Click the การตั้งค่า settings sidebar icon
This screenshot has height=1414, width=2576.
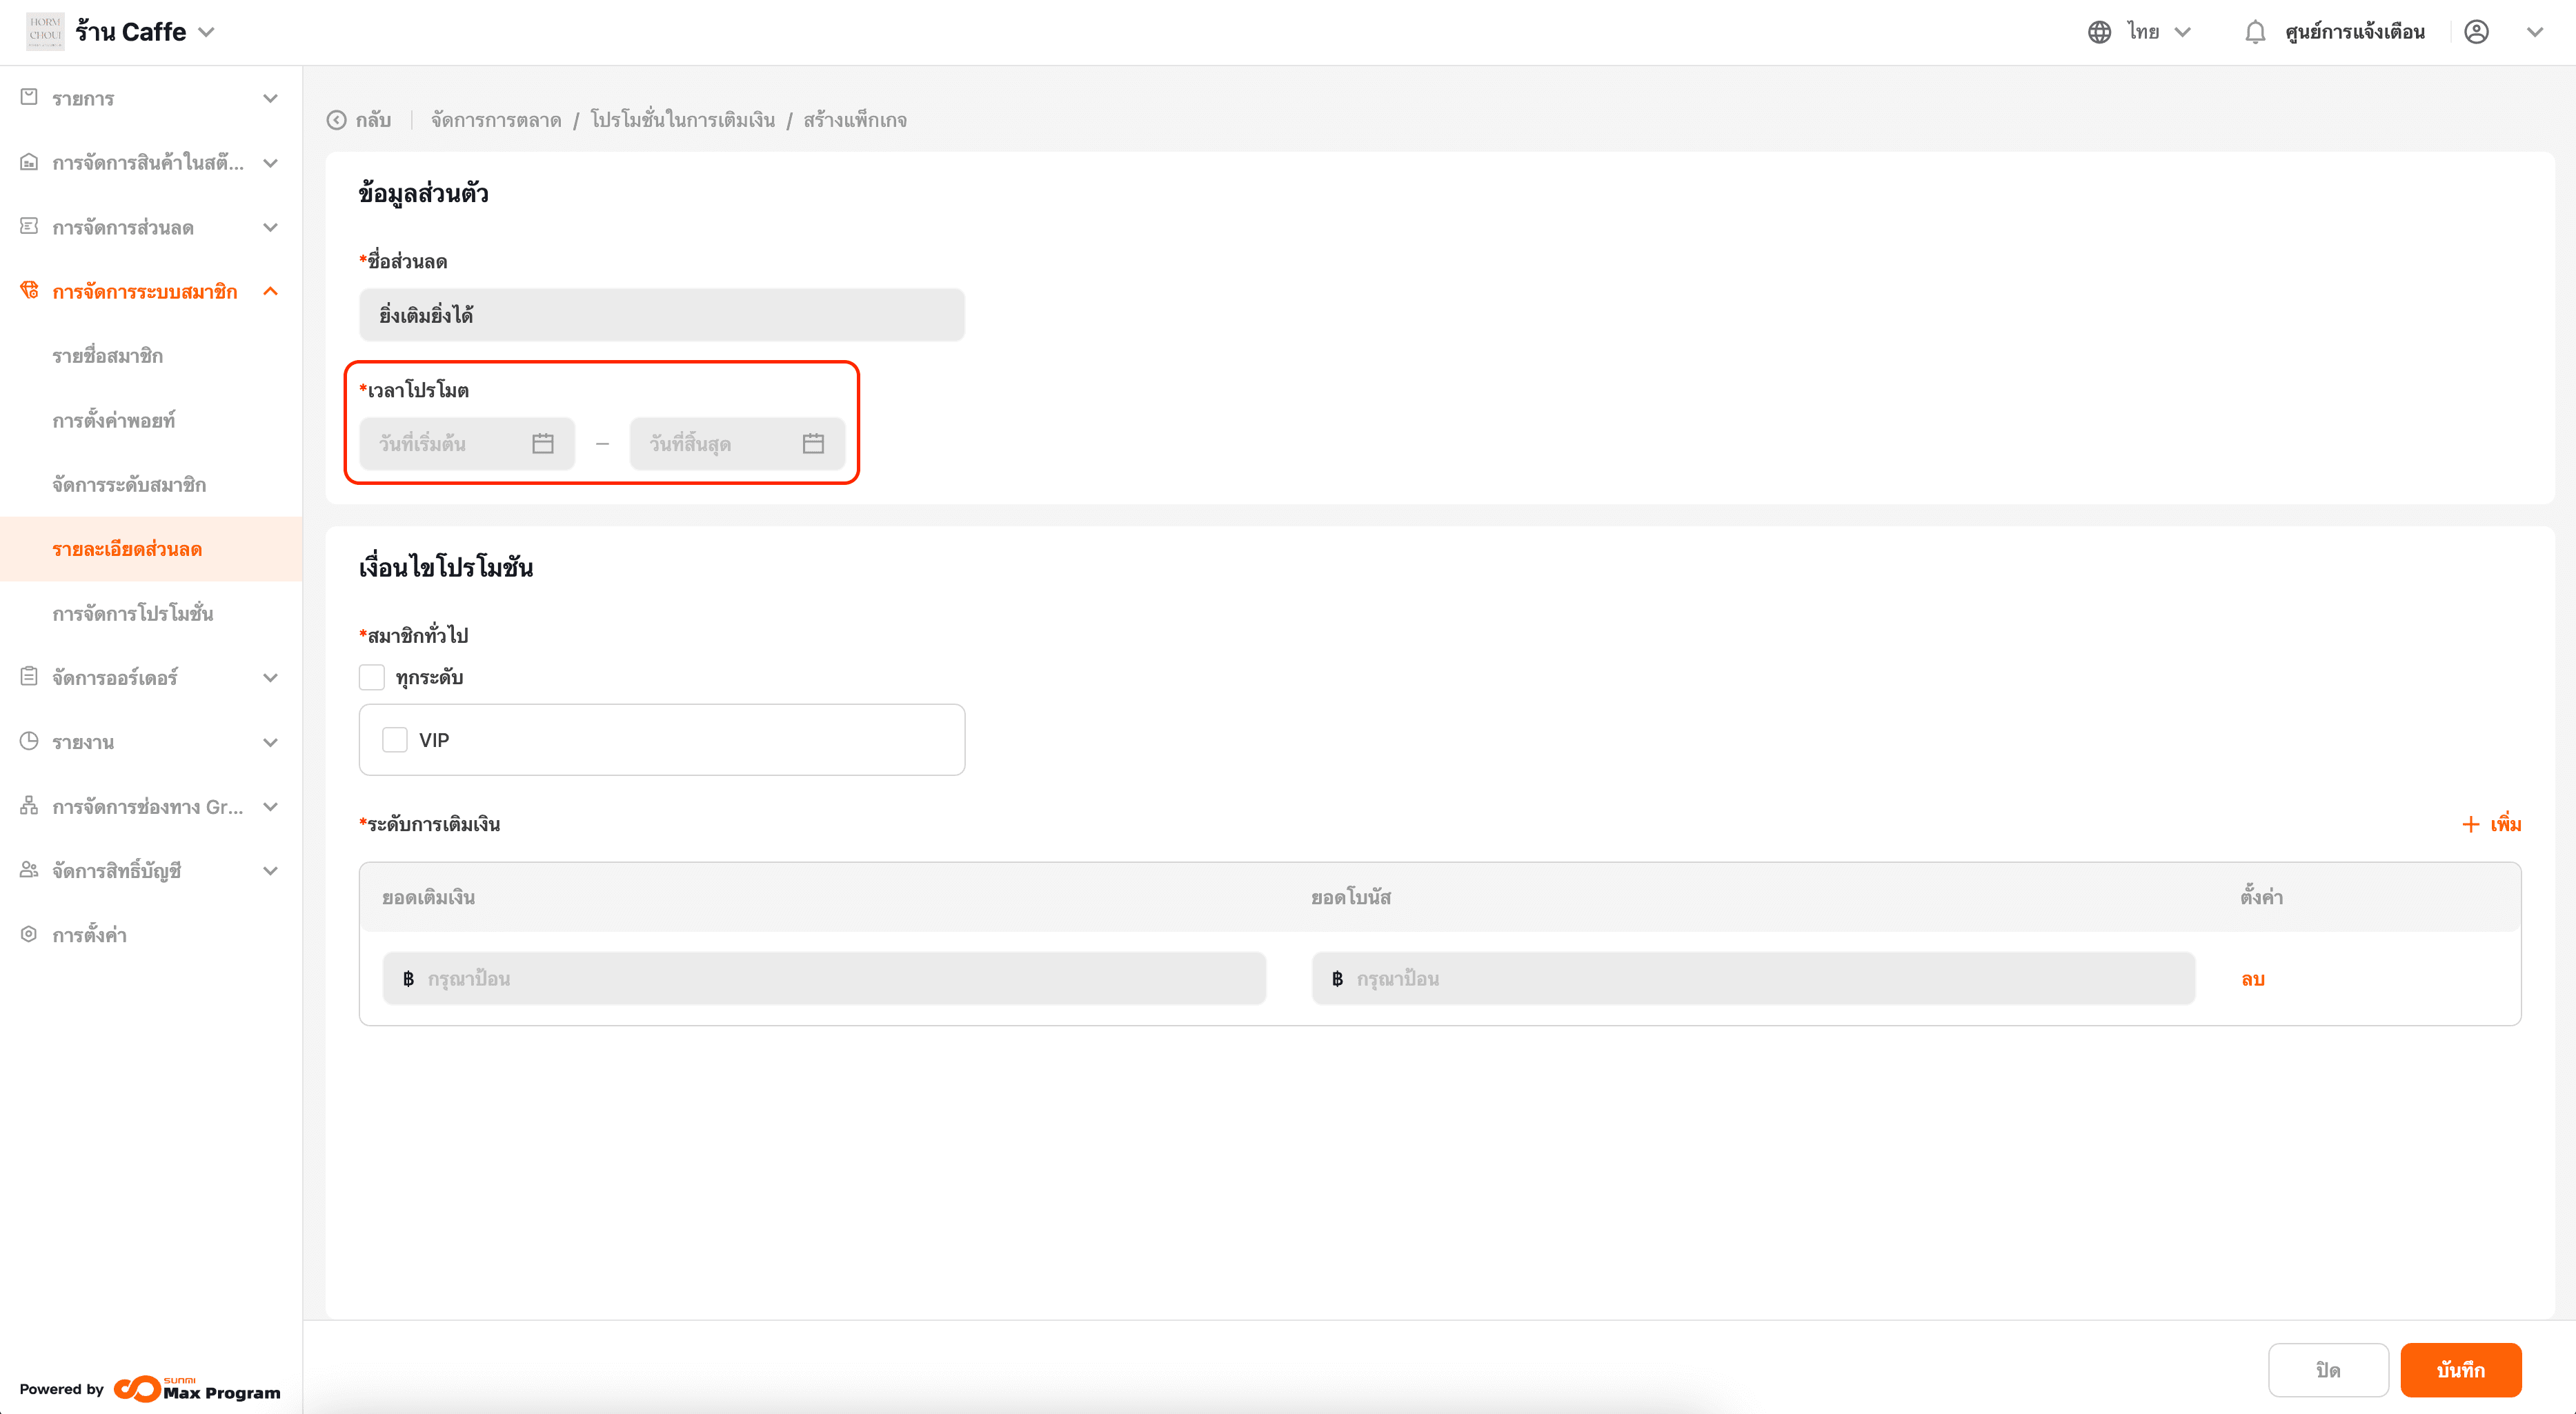click(29, 934)
